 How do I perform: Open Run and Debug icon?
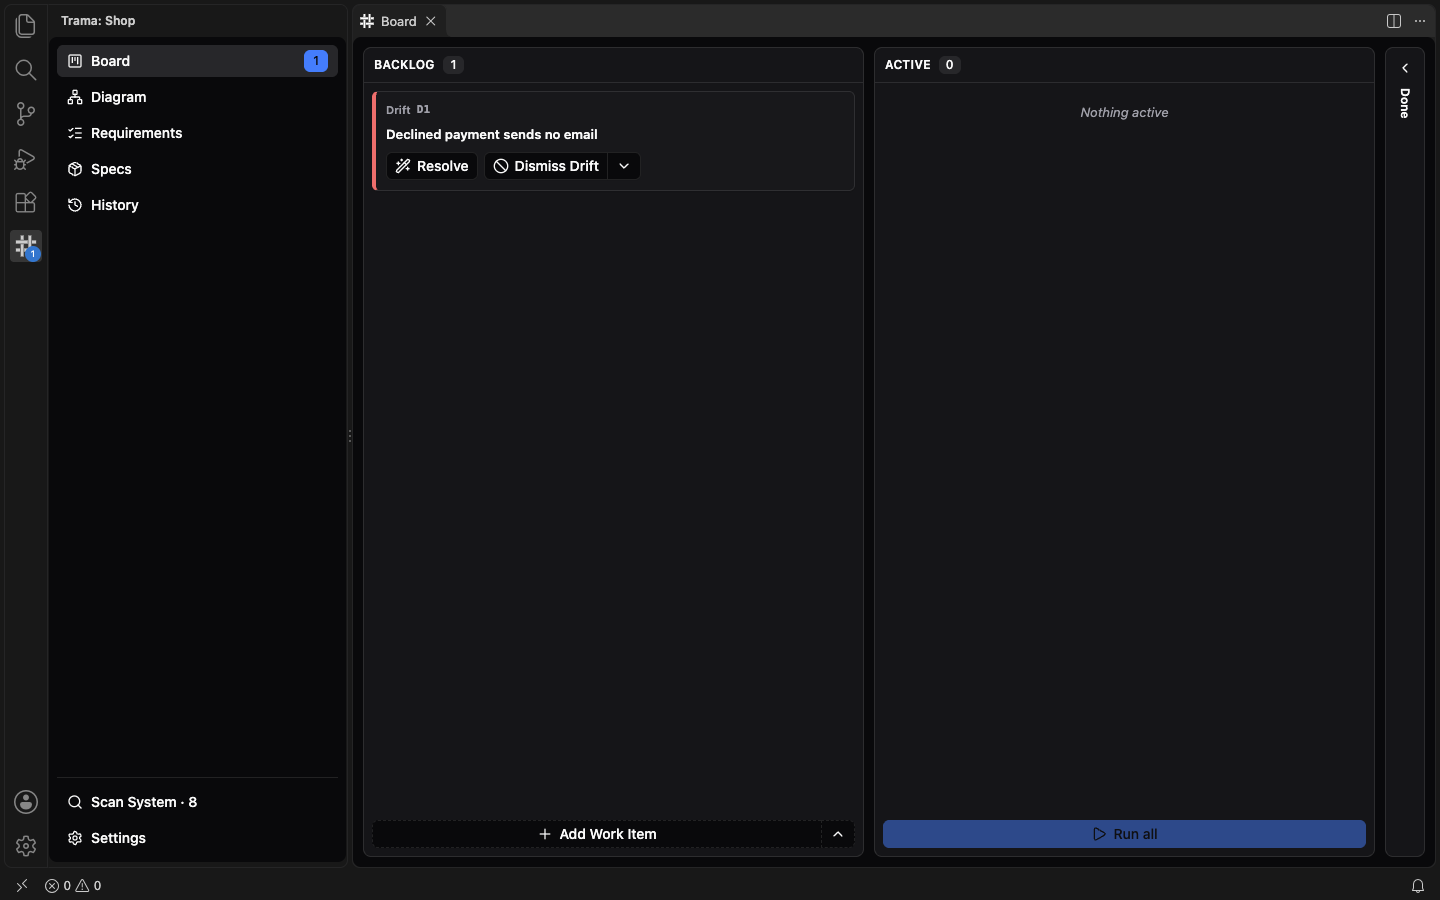pos(26,158)
